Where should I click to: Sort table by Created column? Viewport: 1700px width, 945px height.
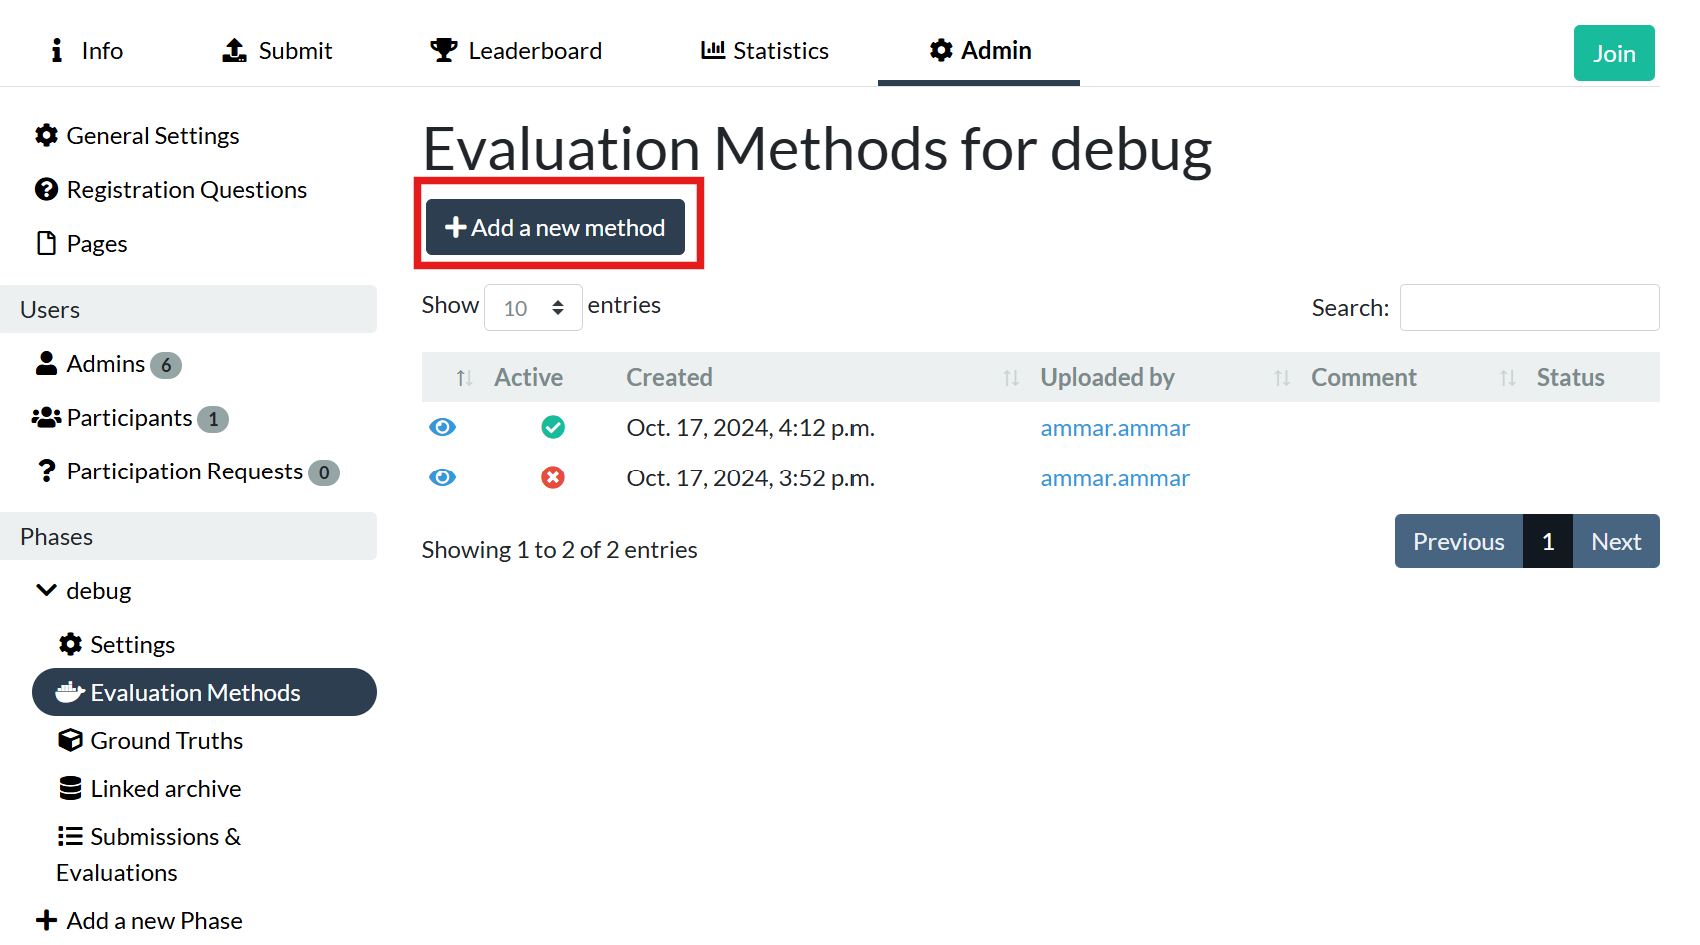[669, 377]
